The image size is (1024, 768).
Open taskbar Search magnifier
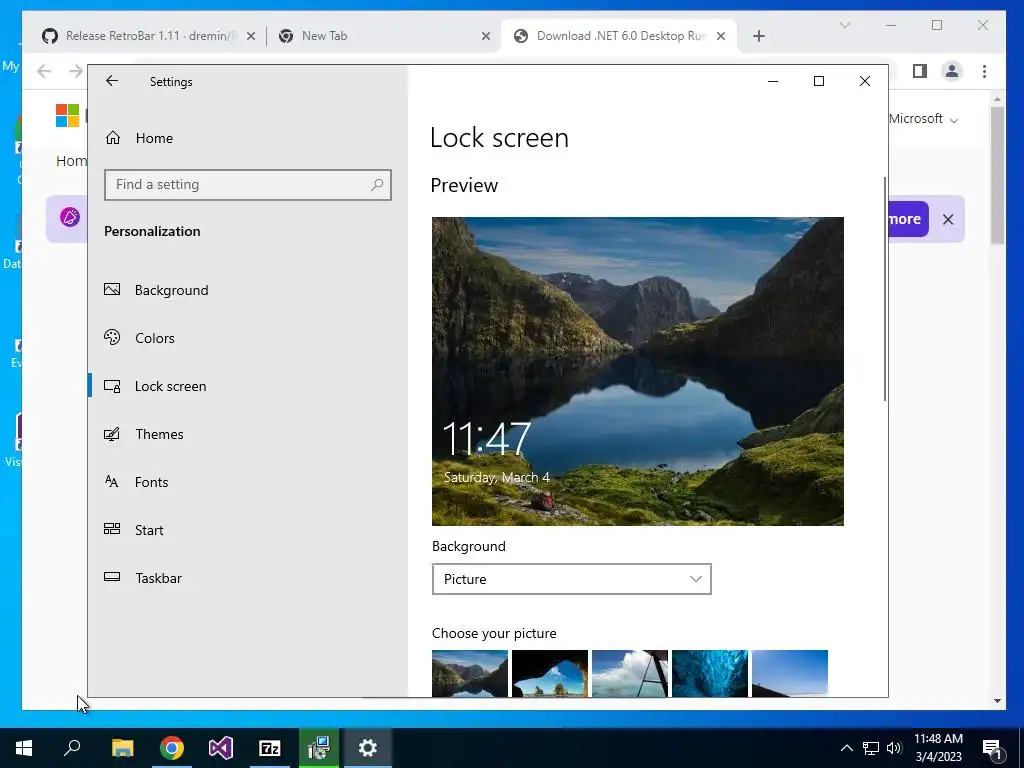coord(72,748)
